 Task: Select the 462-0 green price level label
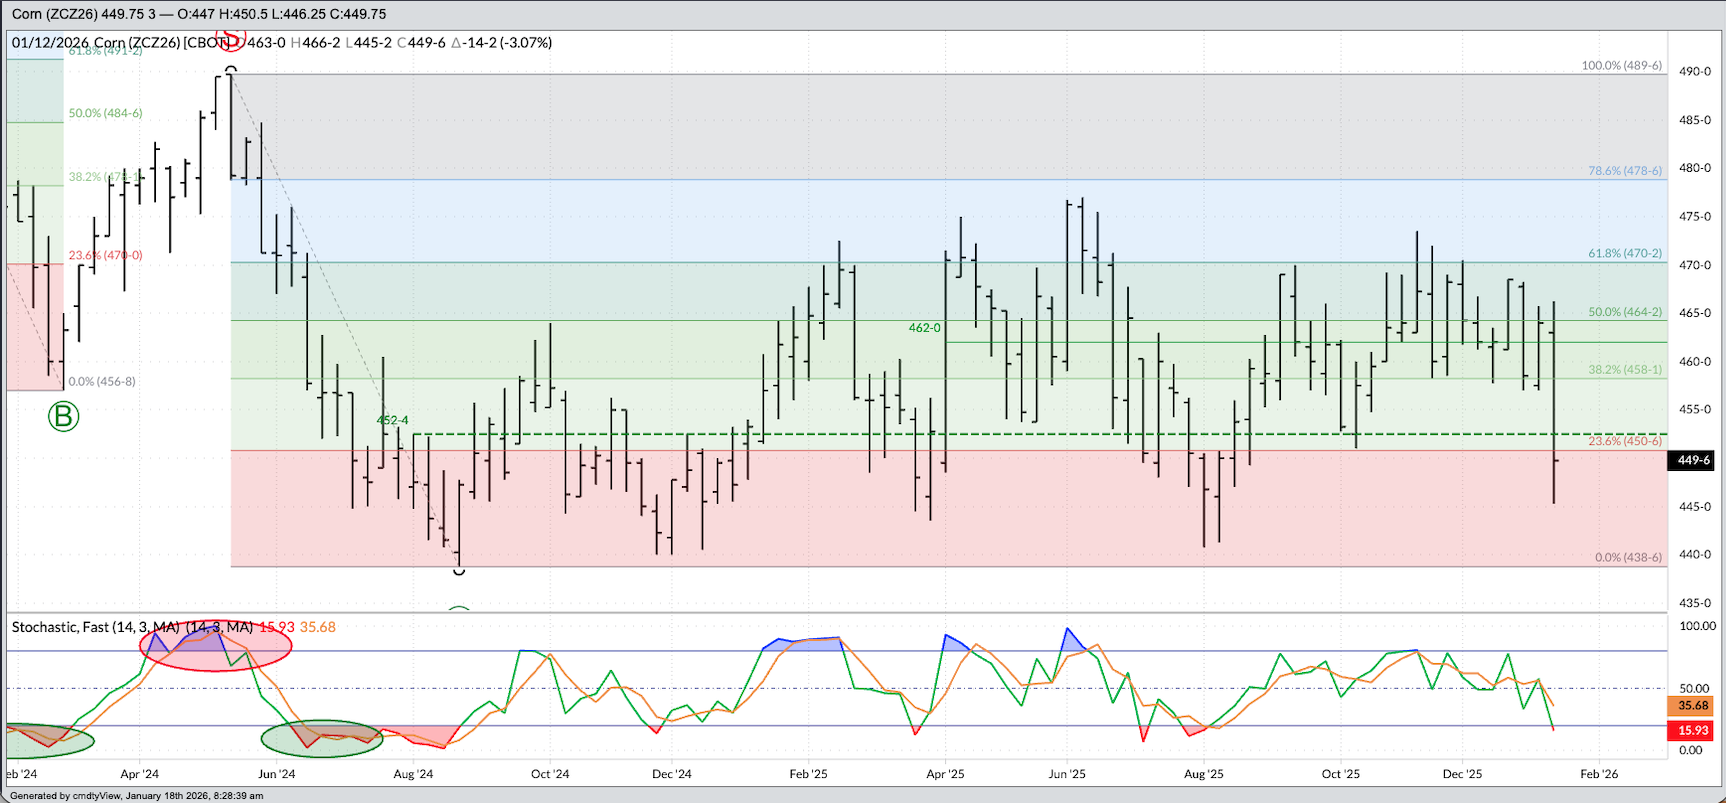click(x=924, y=328)
